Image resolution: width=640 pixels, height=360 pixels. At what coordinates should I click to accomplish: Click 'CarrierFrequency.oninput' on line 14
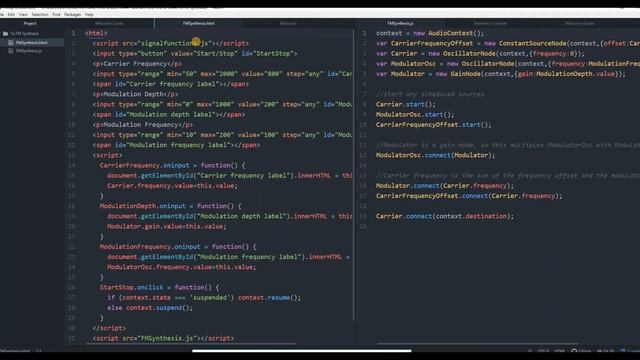click(x=144, y=165)
